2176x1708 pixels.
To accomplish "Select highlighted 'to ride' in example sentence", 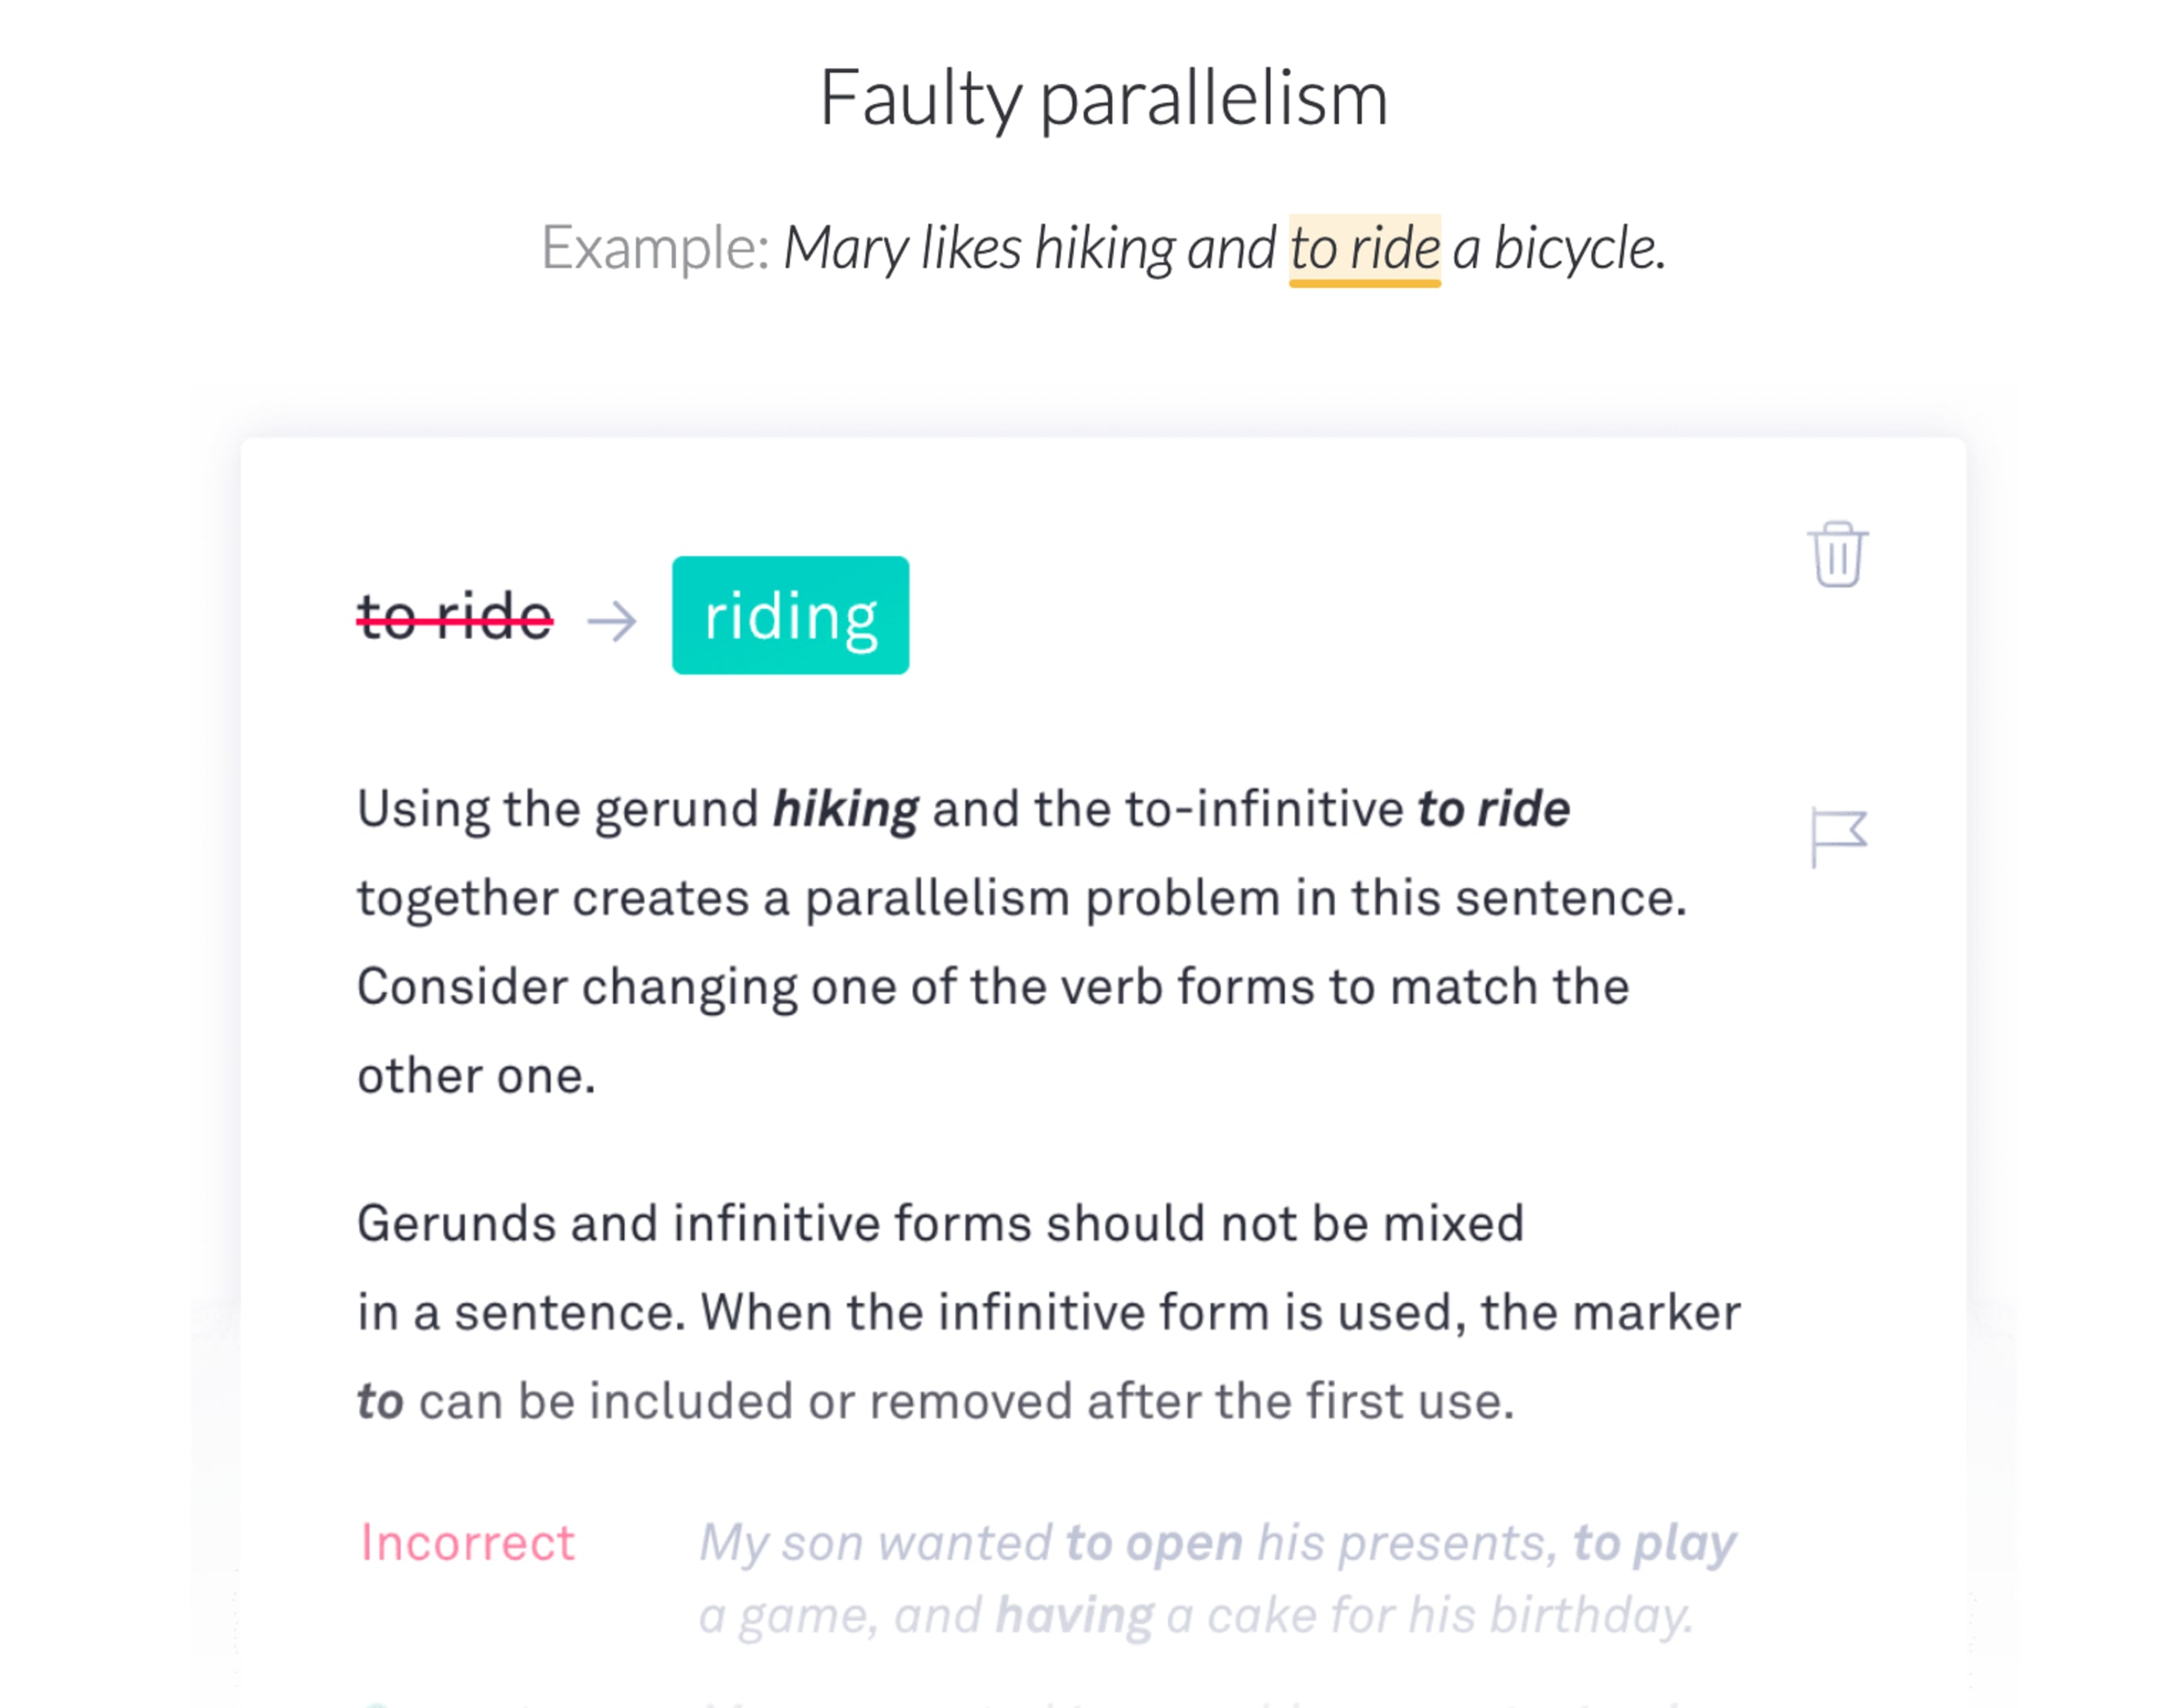I will pyautogui.click(x=1364, y=249).
